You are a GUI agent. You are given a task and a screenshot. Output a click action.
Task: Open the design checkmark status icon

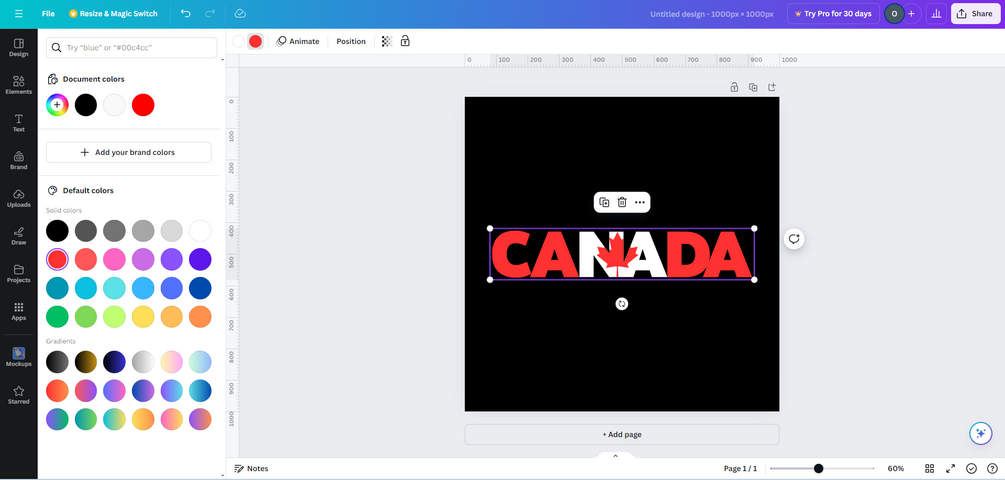(972, 468)
